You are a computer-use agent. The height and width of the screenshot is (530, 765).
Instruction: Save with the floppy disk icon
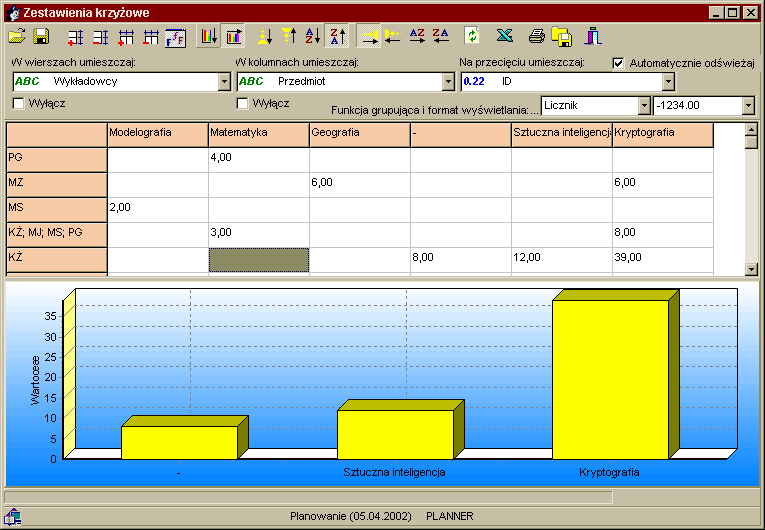pyautogui.click(x=41, y=37)
